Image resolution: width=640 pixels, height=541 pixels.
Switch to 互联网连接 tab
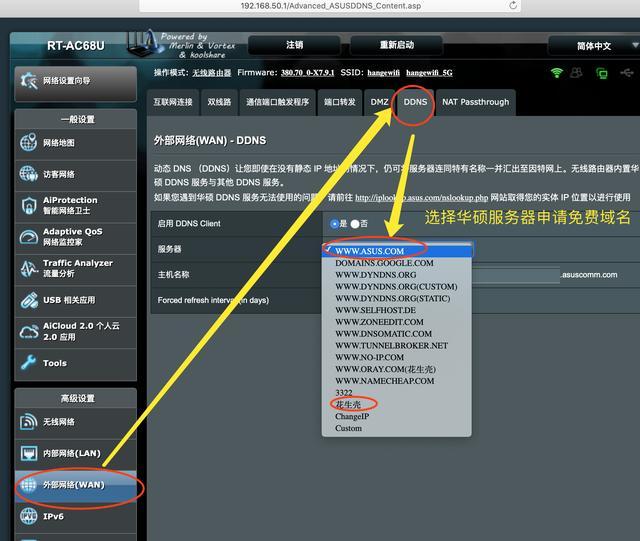(x=173, y=102)
